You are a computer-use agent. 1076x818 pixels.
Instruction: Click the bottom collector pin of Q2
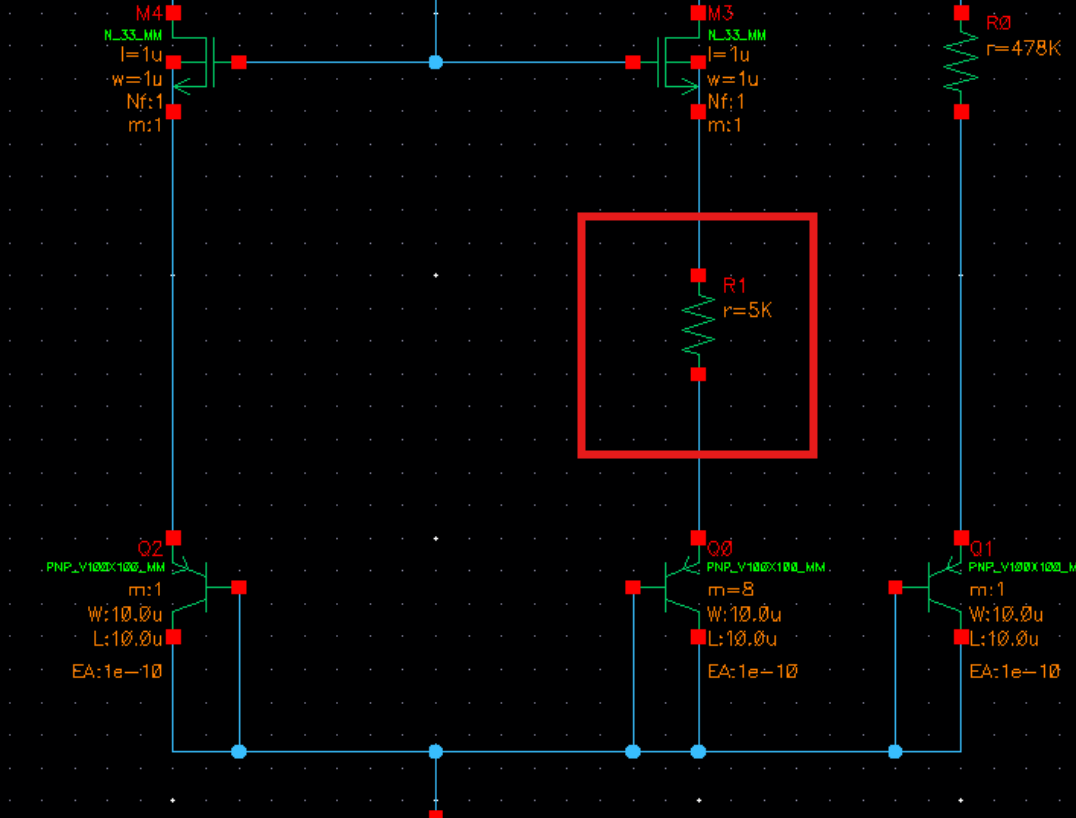click(x=173, y=637)
